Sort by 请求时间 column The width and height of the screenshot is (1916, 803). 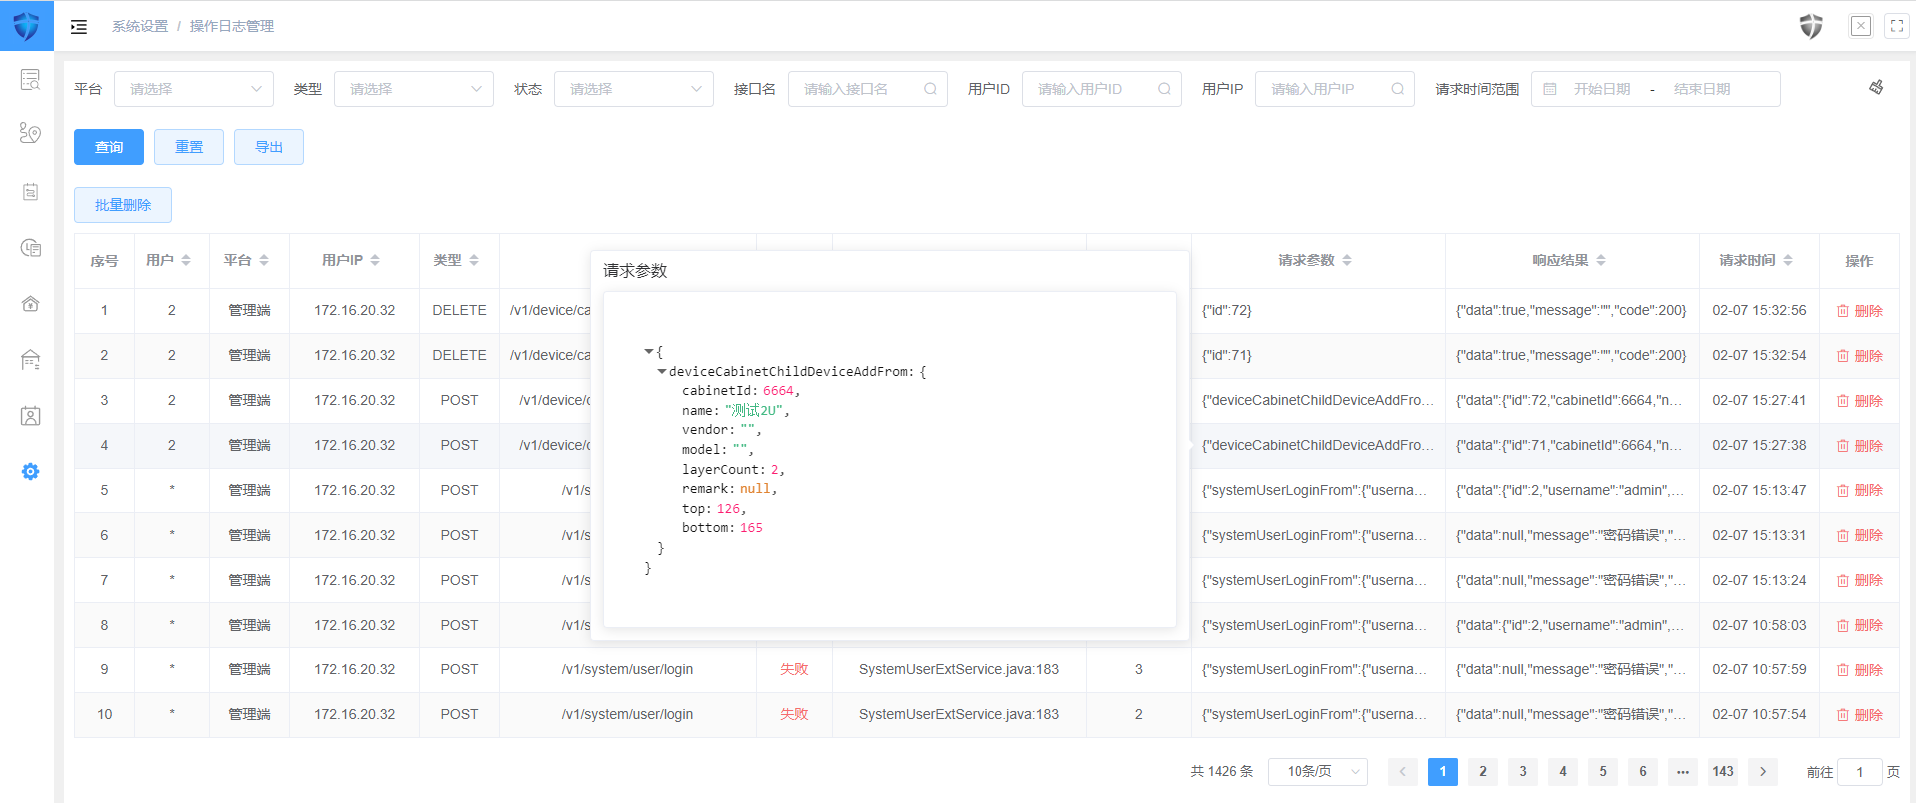coord(1788,260)
